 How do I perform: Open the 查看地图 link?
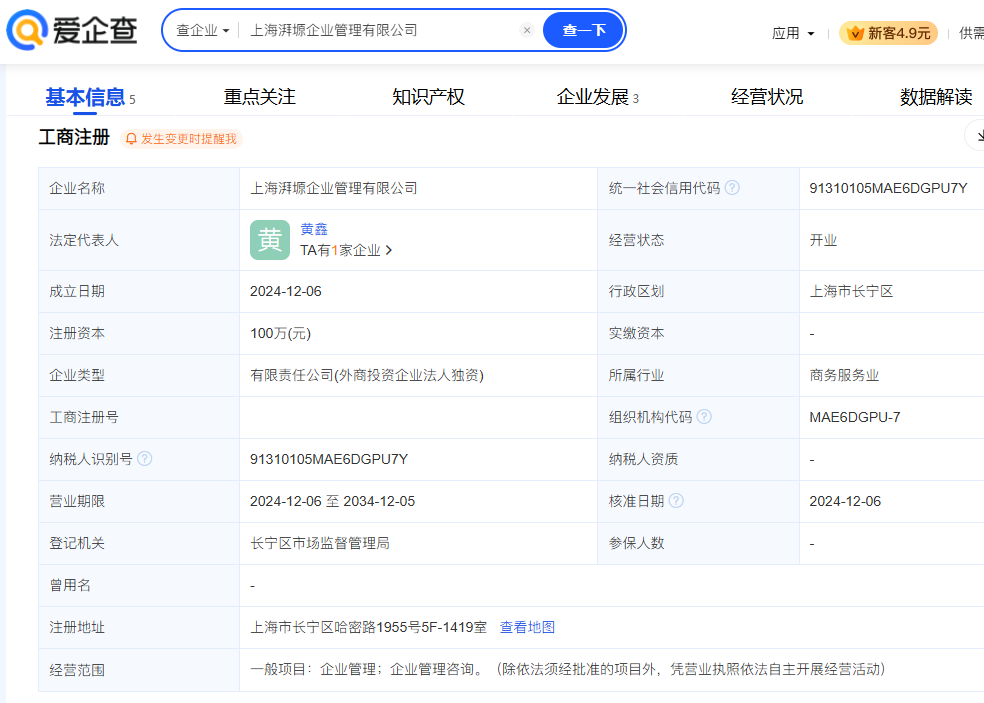tap(527, 627)
